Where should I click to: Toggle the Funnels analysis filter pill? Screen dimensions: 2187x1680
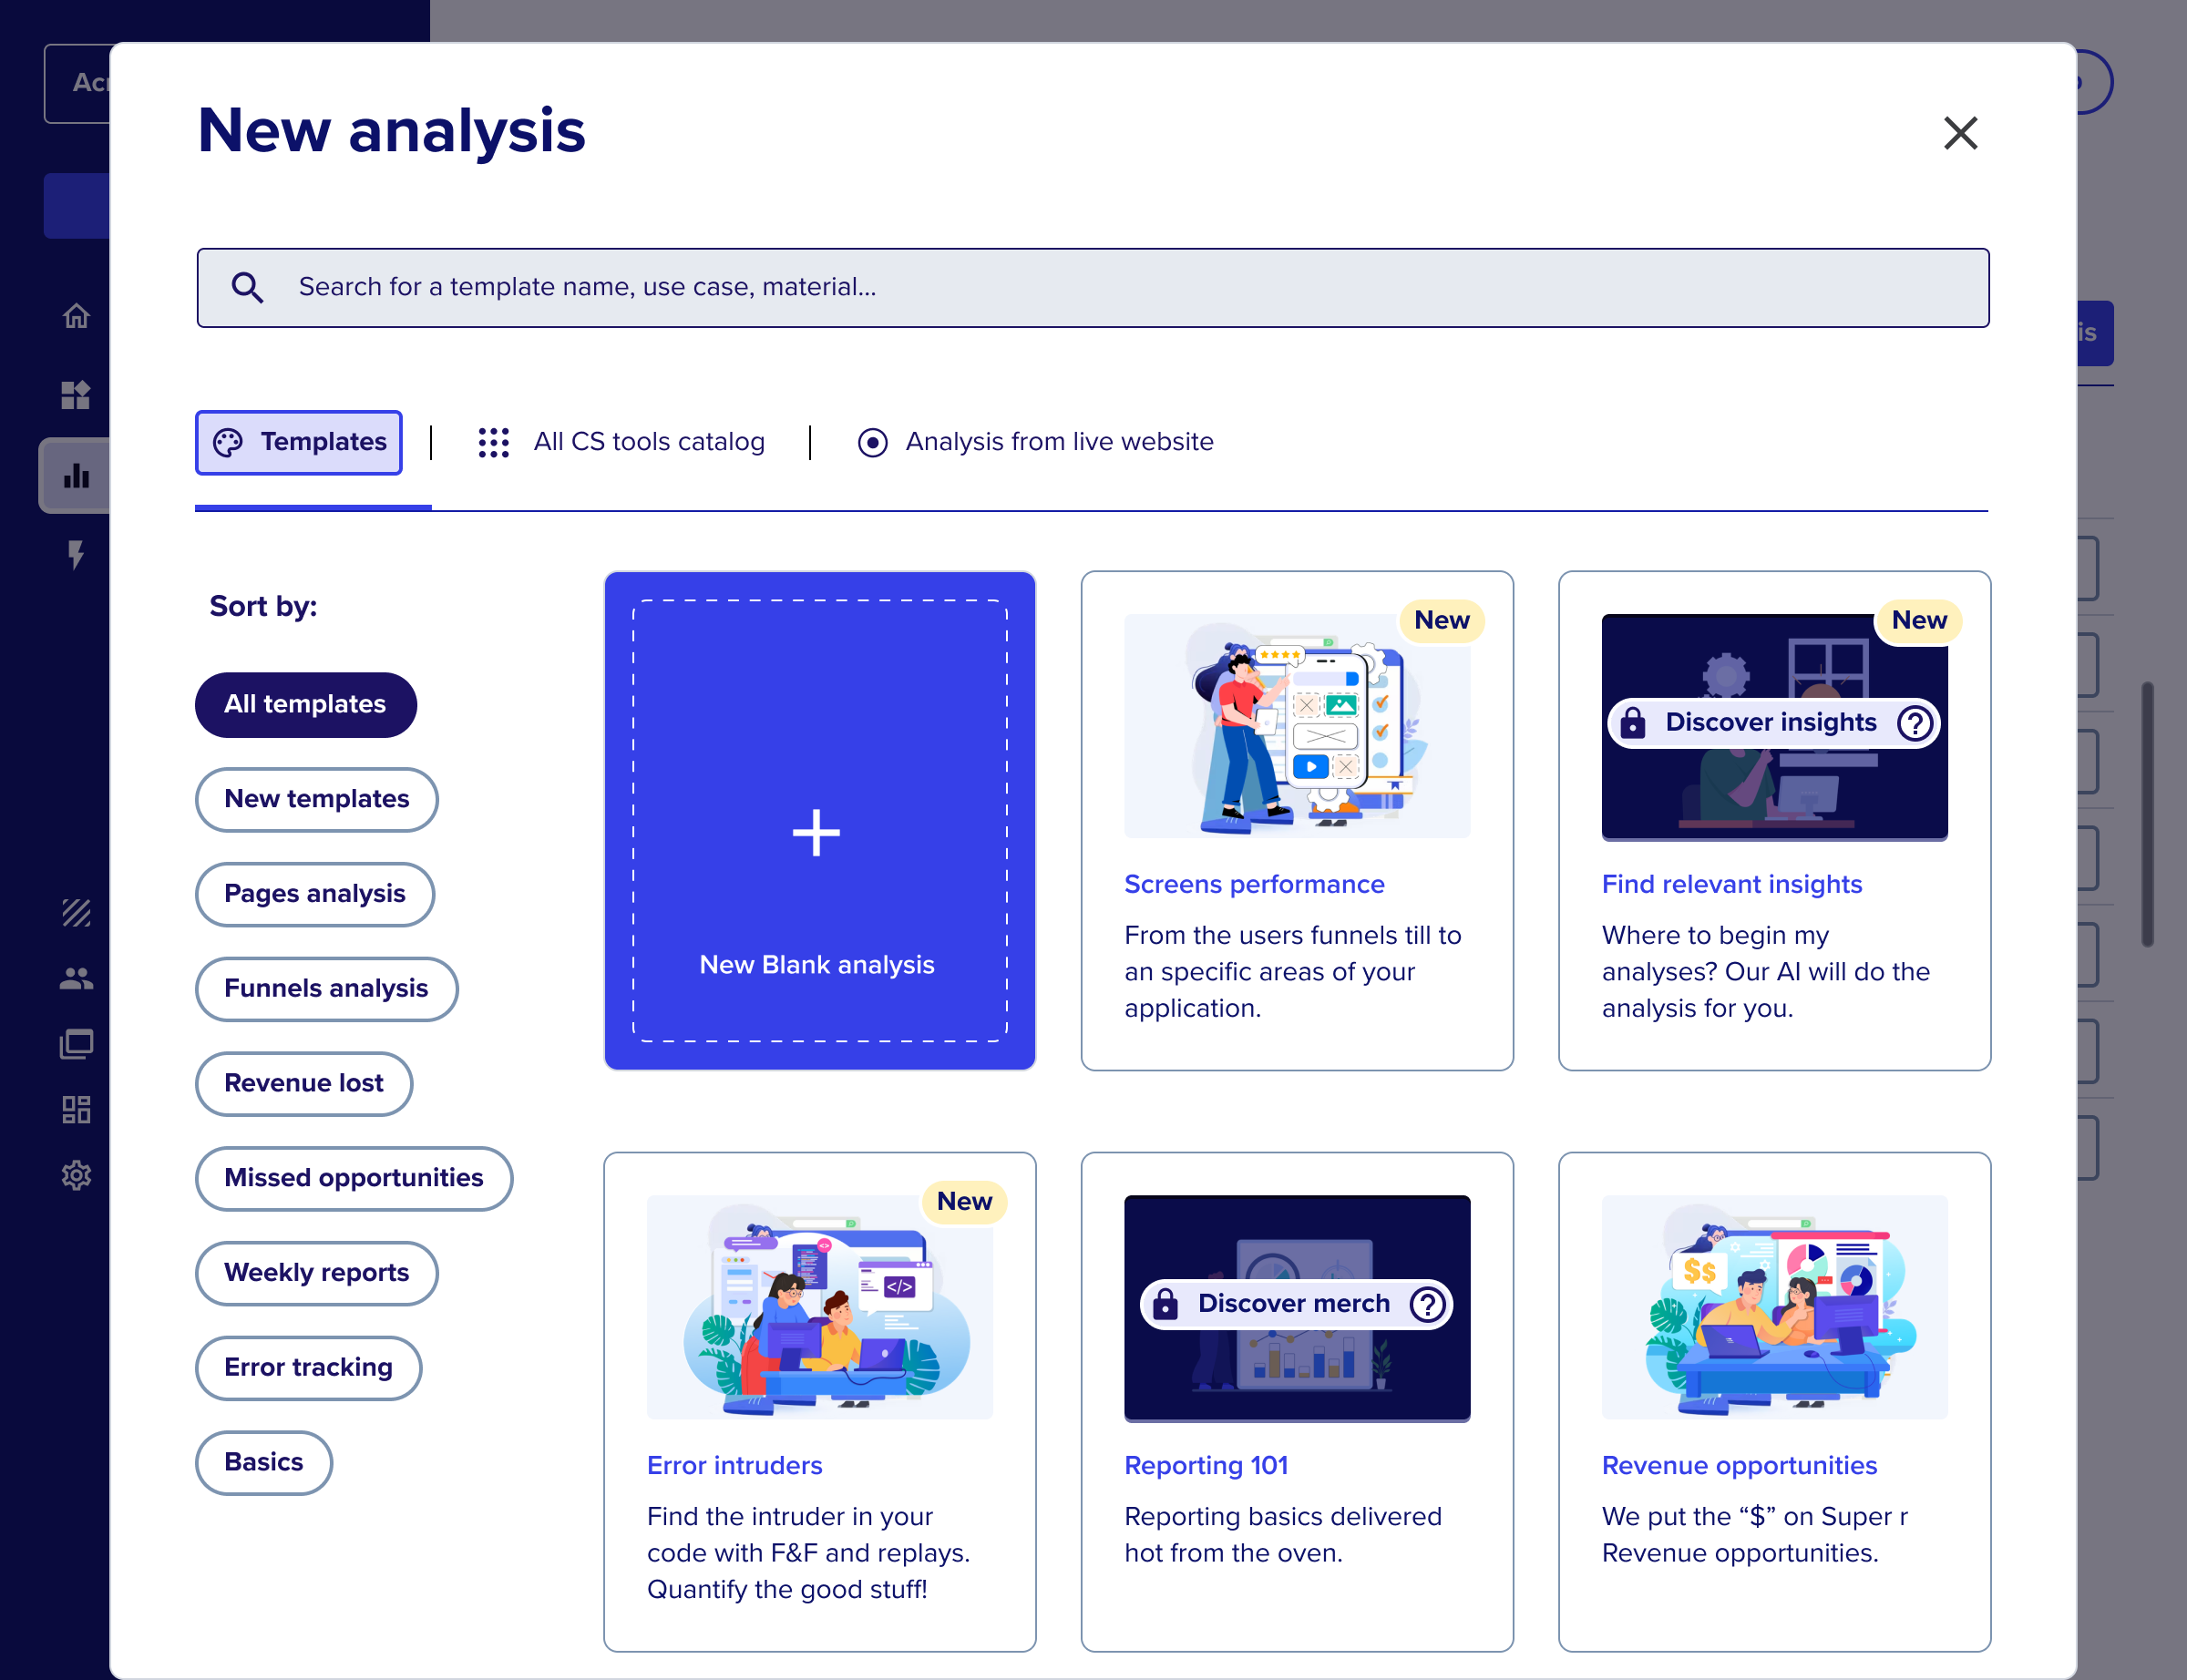[326, 989]
